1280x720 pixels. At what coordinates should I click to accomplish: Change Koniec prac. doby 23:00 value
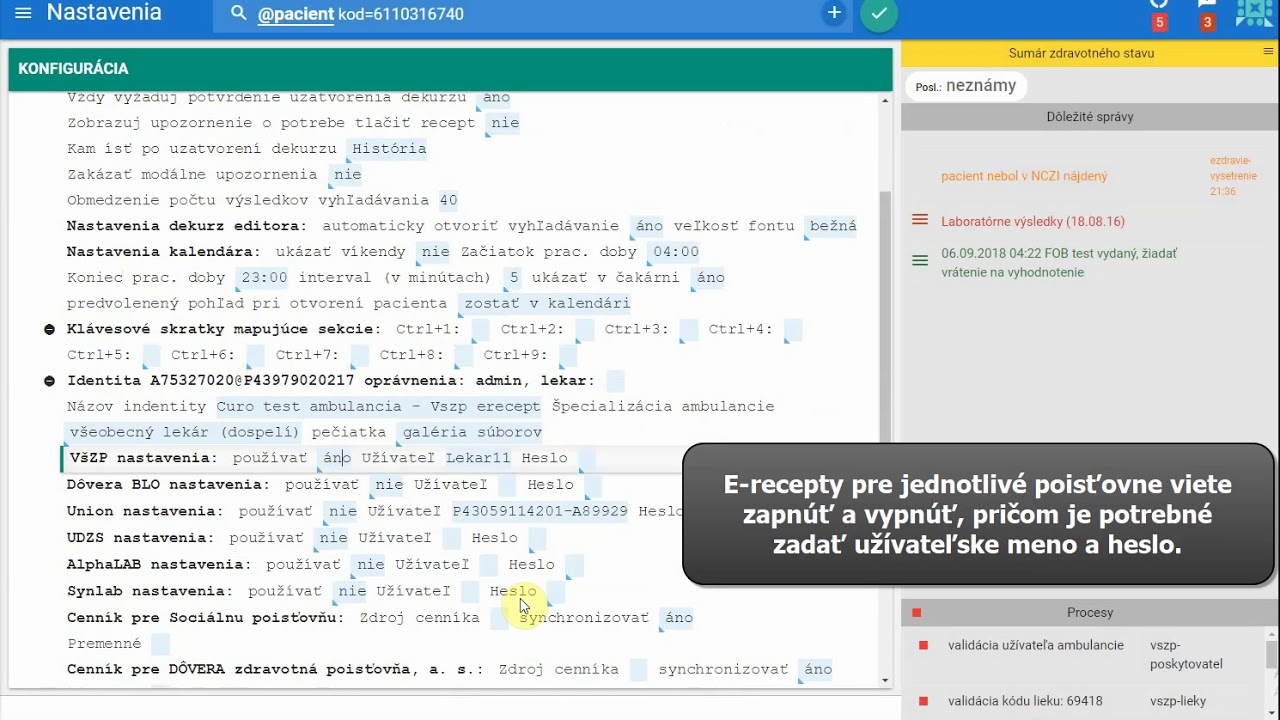[x=264, y=277]
